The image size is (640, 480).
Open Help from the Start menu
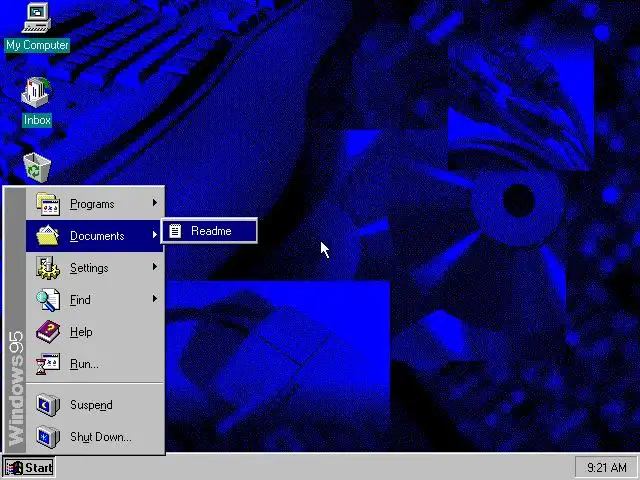pyautogui.click(x=95, y=331)
